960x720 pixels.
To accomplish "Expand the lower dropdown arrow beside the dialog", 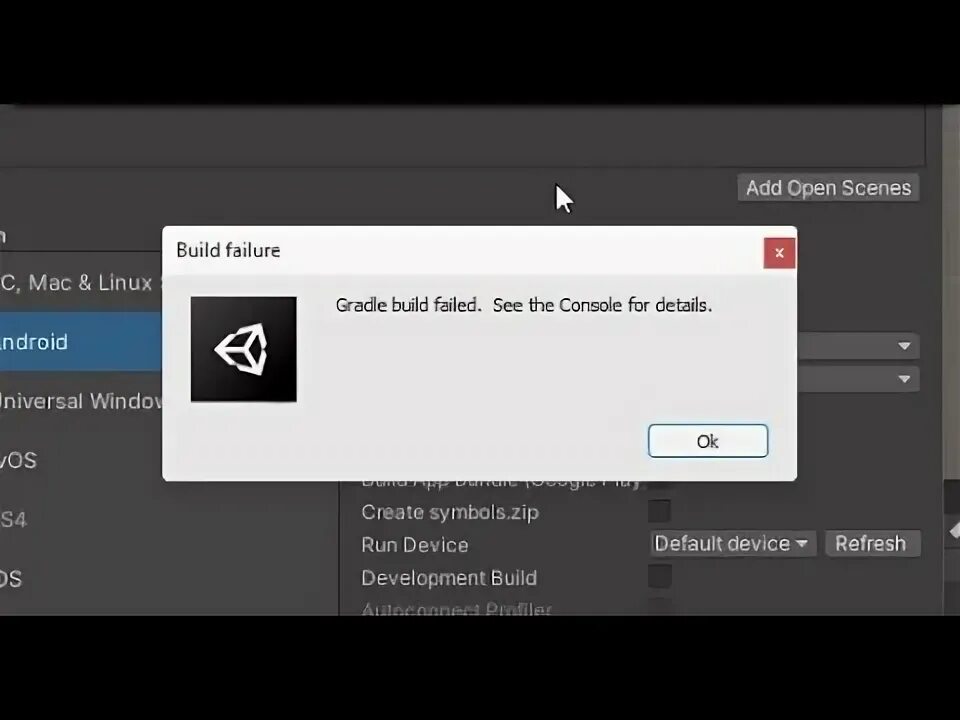I will [x=904, y=379].
